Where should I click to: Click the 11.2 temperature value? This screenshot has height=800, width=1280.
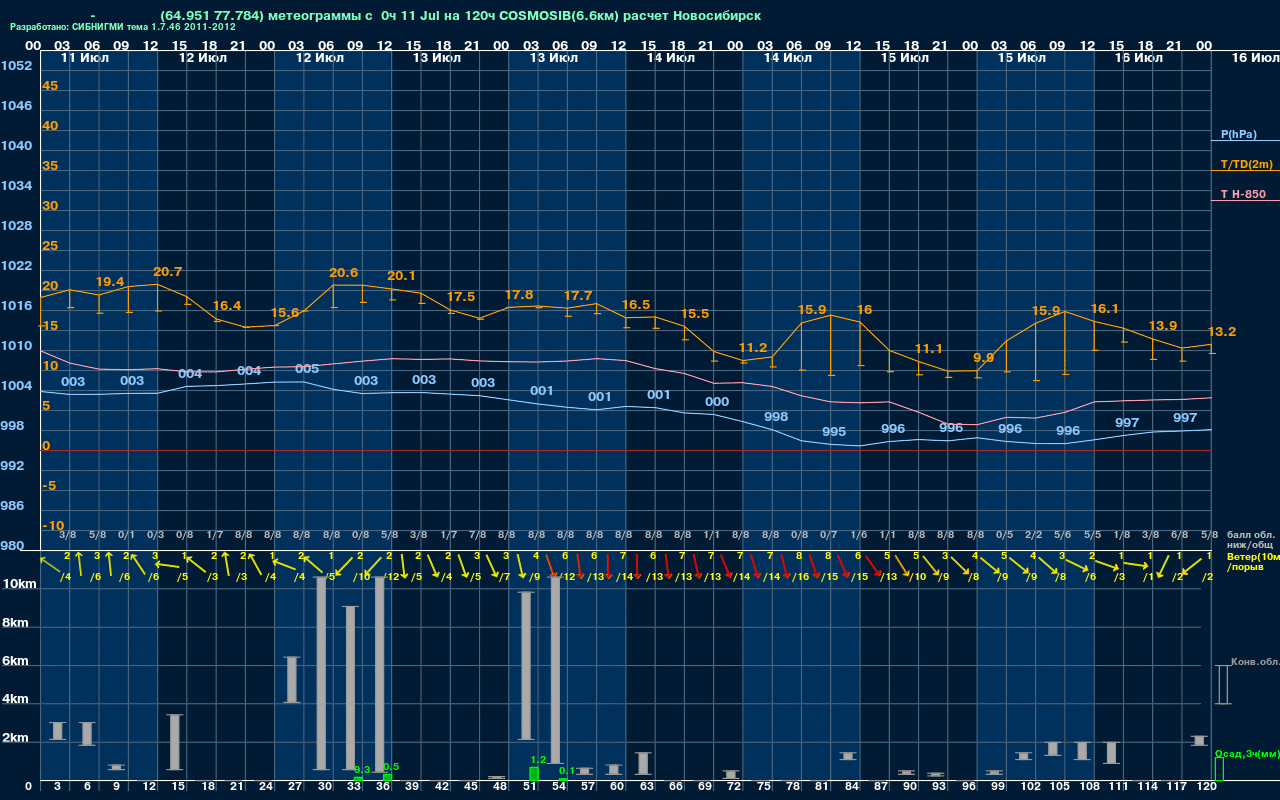752,348
